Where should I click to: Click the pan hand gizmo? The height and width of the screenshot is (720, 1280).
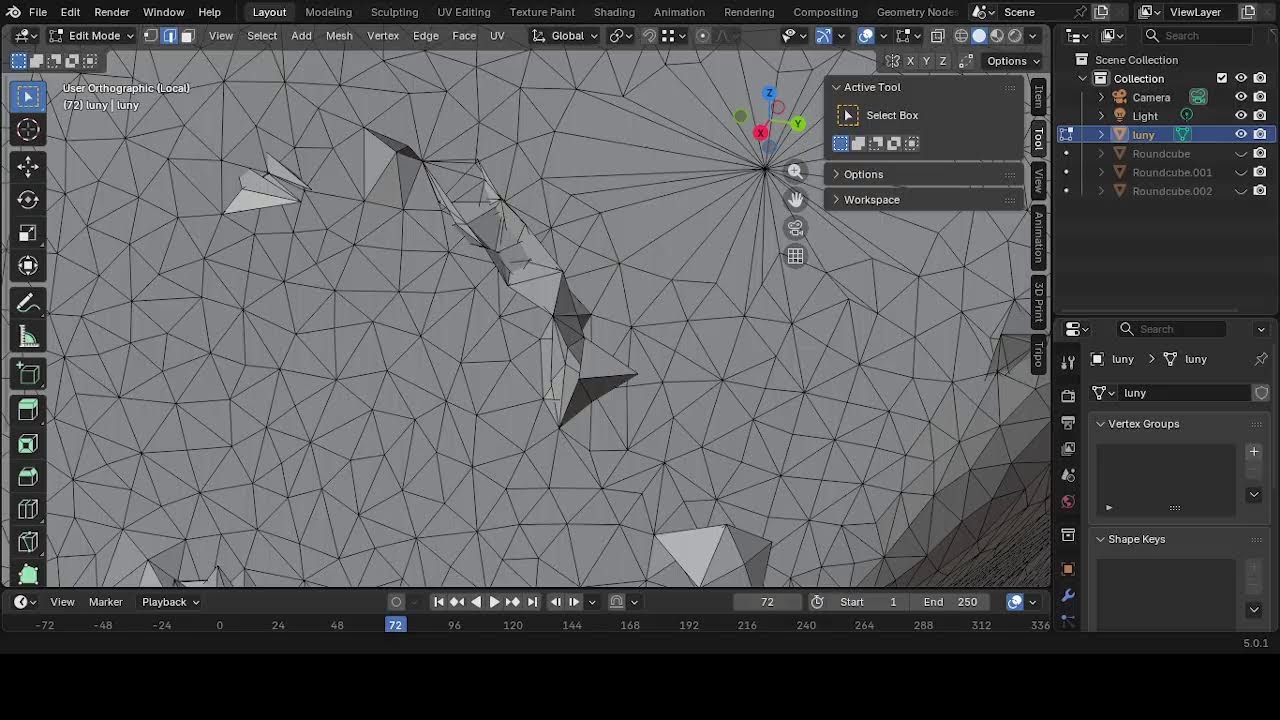point(795,200)
